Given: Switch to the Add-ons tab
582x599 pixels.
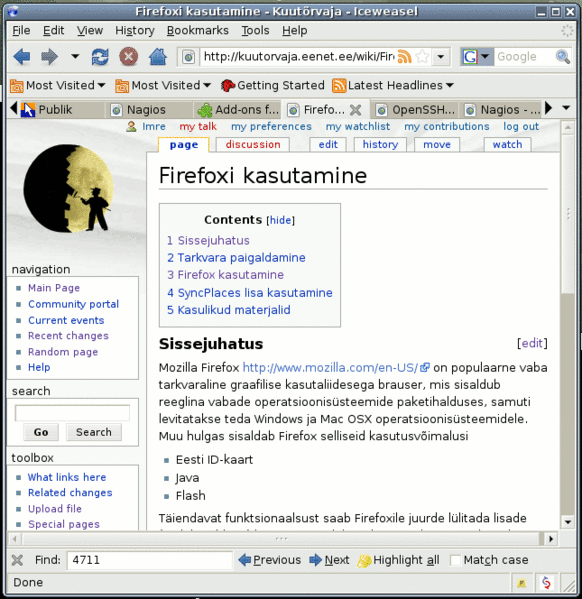Looking at the screenshot, I should click(237, 110).
